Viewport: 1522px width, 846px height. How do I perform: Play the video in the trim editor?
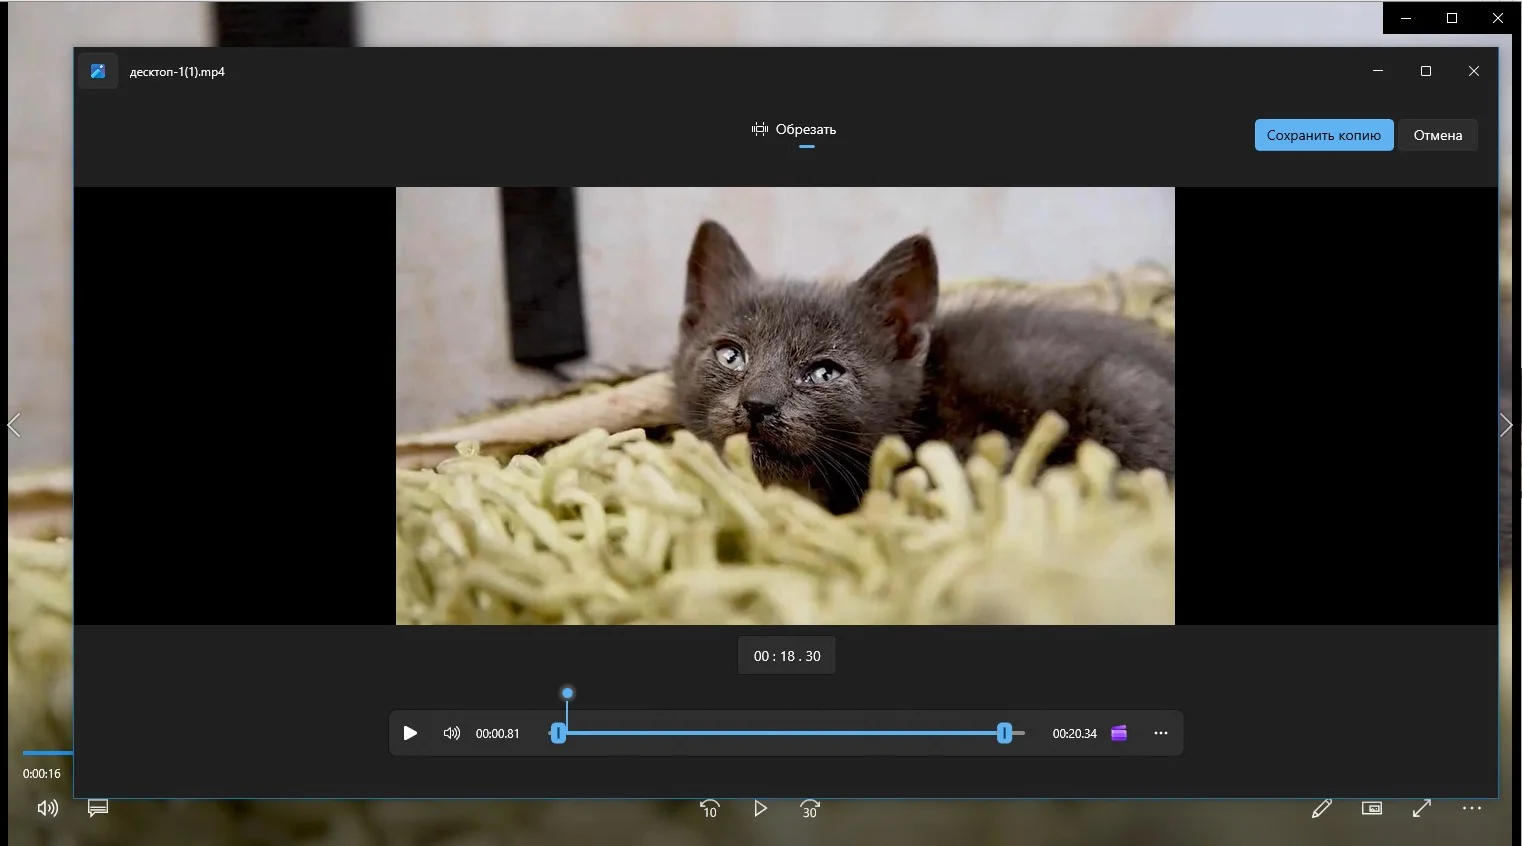410,733
